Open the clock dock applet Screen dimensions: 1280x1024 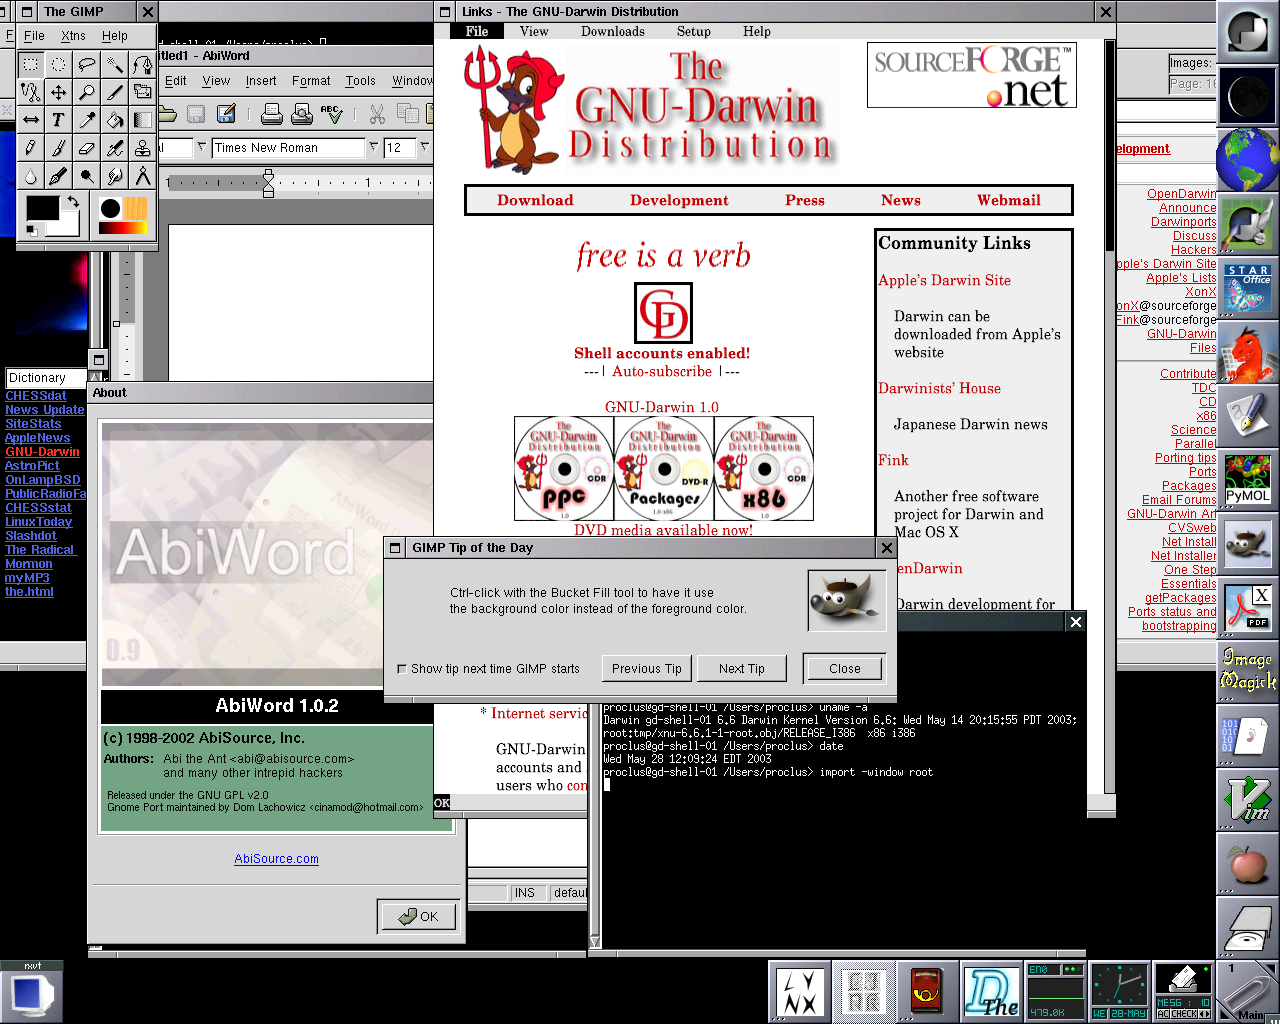(1119, 991)
